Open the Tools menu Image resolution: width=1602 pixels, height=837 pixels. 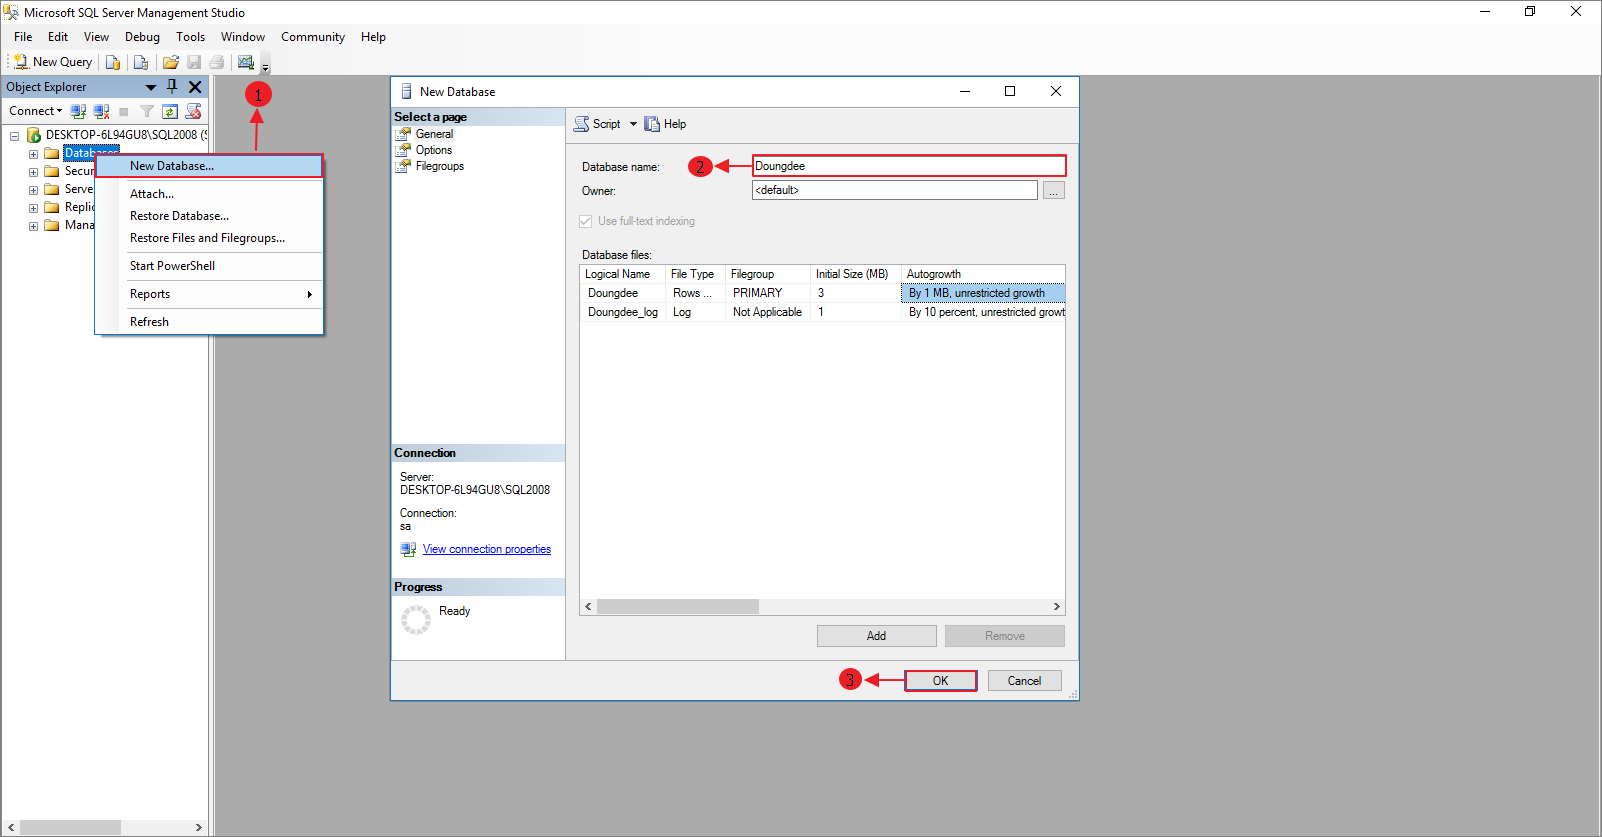pyautogui.click(x=190, y=37)
